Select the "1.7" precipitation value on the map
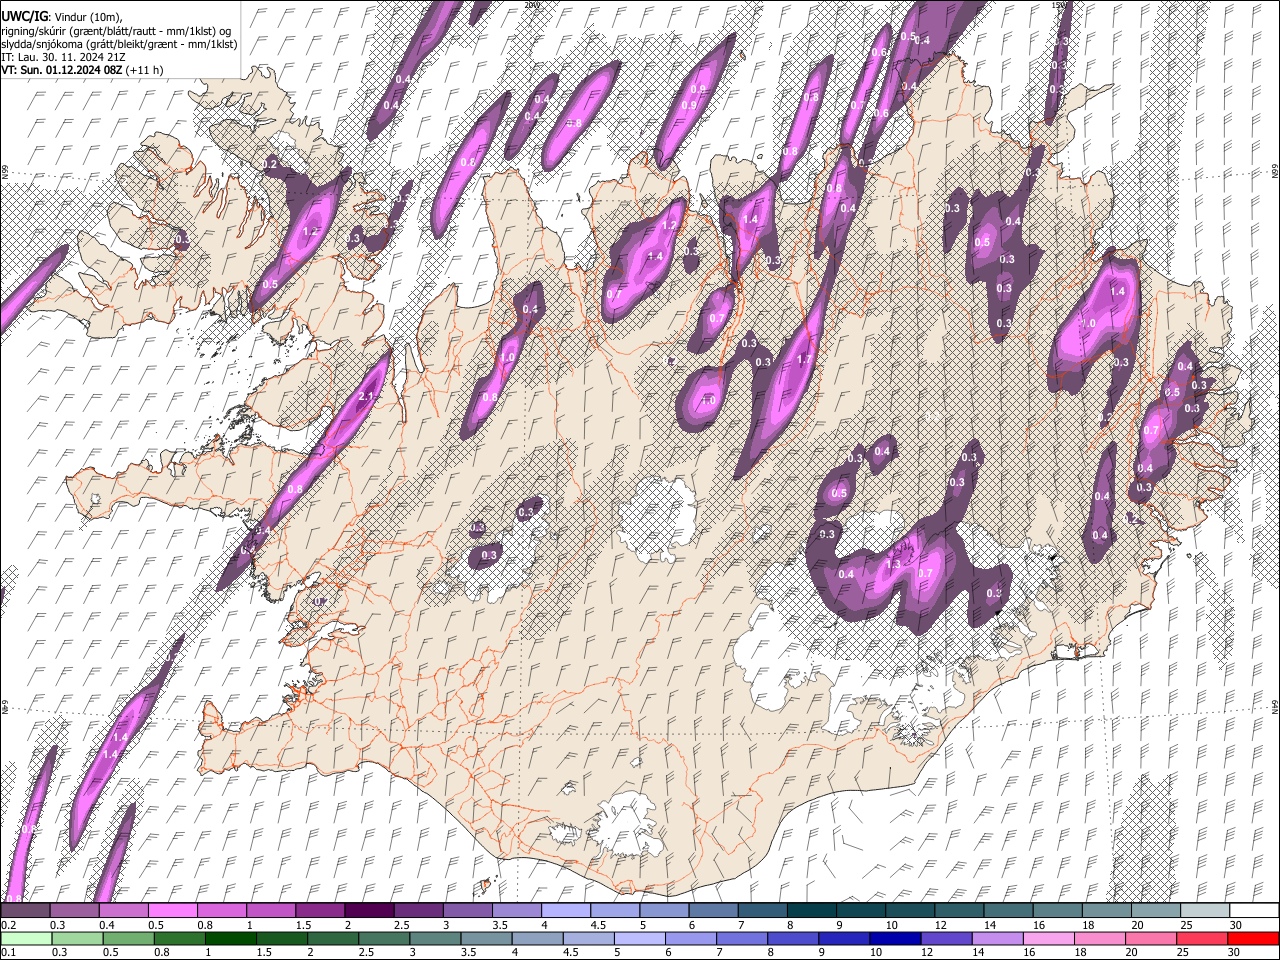1280x960 pixels. point(802,360)
